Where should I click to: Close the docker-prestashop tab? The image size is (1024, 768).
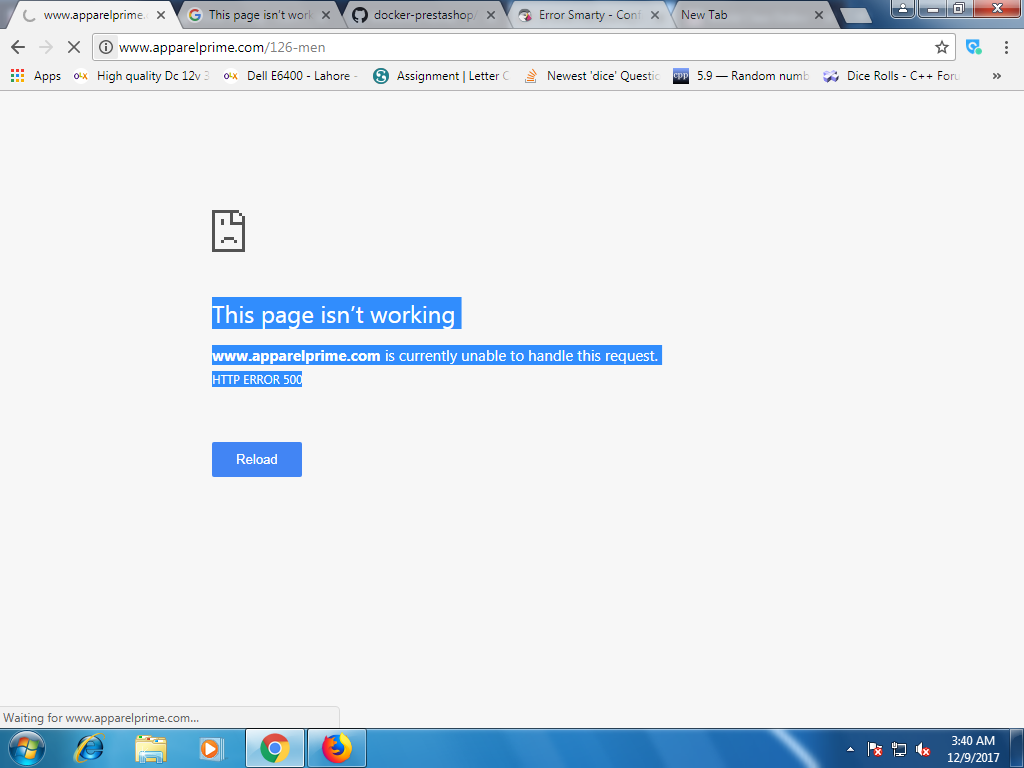coord(490,15)
